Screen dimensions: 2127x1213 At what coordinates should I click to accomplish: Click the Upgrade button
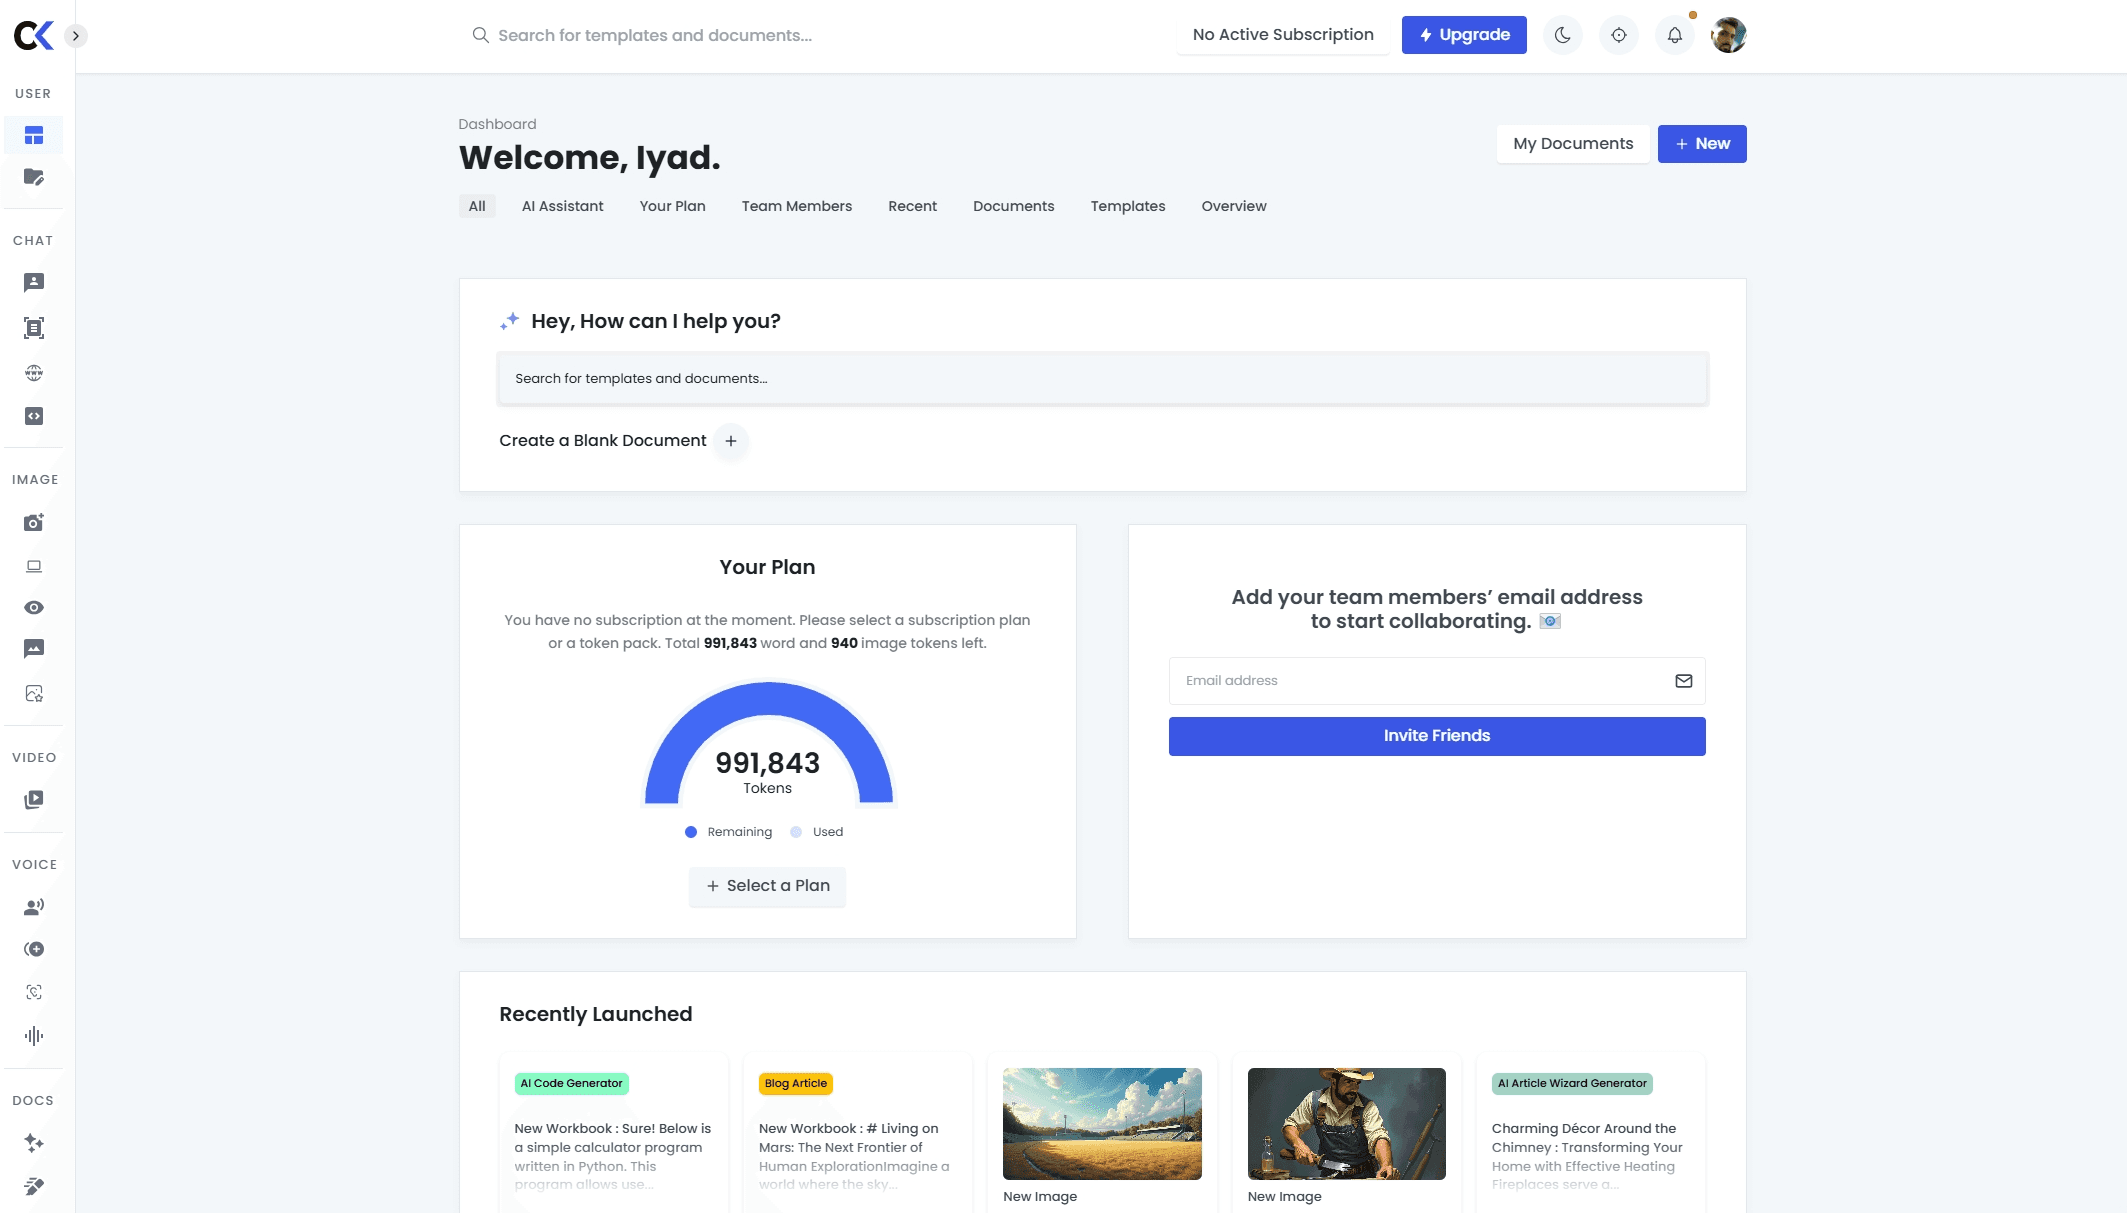[1464, 35]
